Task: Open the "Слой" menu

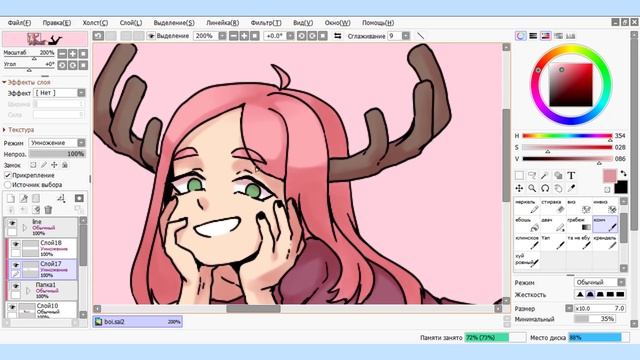Action: pyautogui.click(x=131, y=23)
